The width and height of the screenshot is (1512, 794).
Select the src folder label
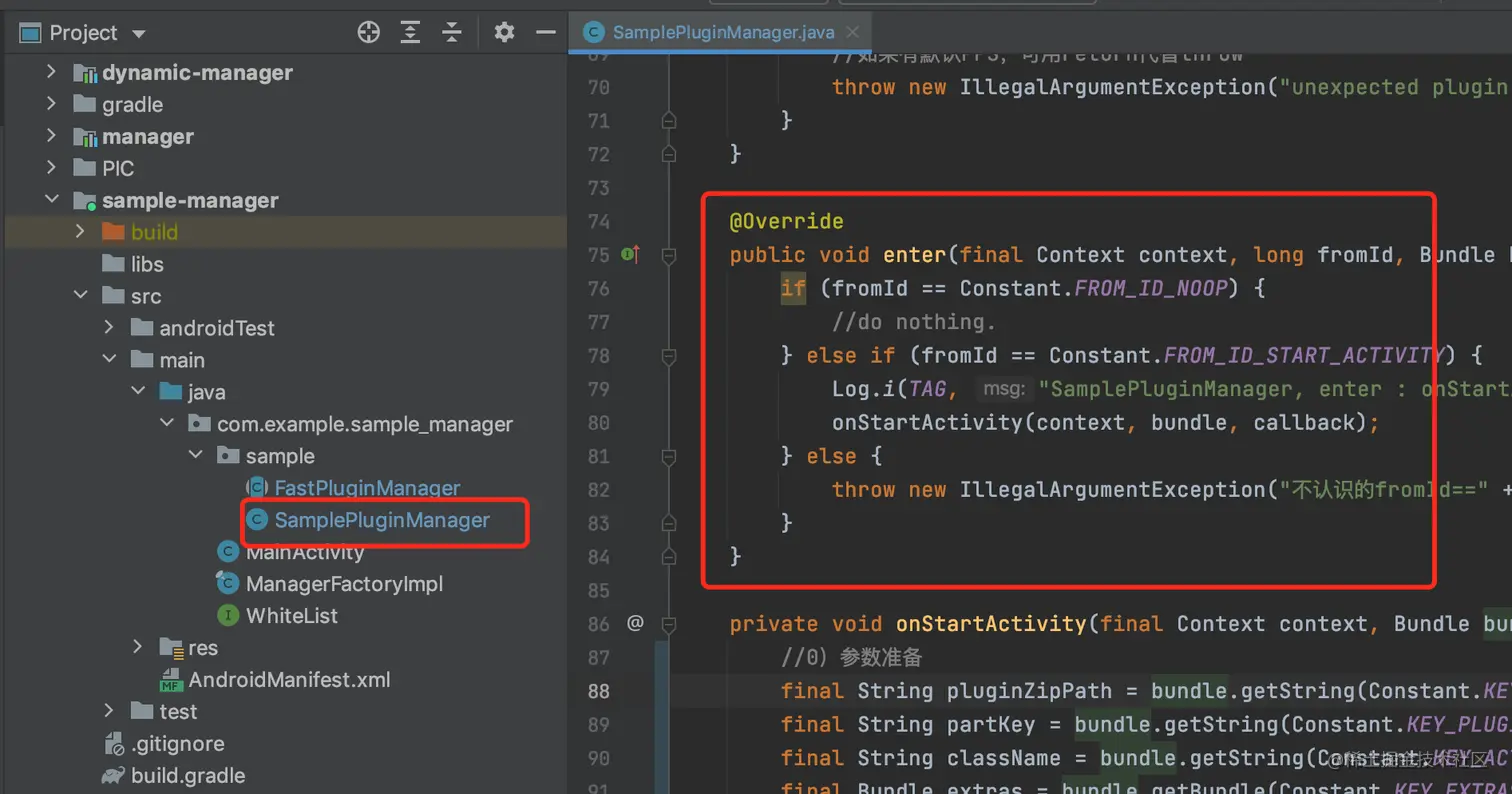(x=146, y=297)
